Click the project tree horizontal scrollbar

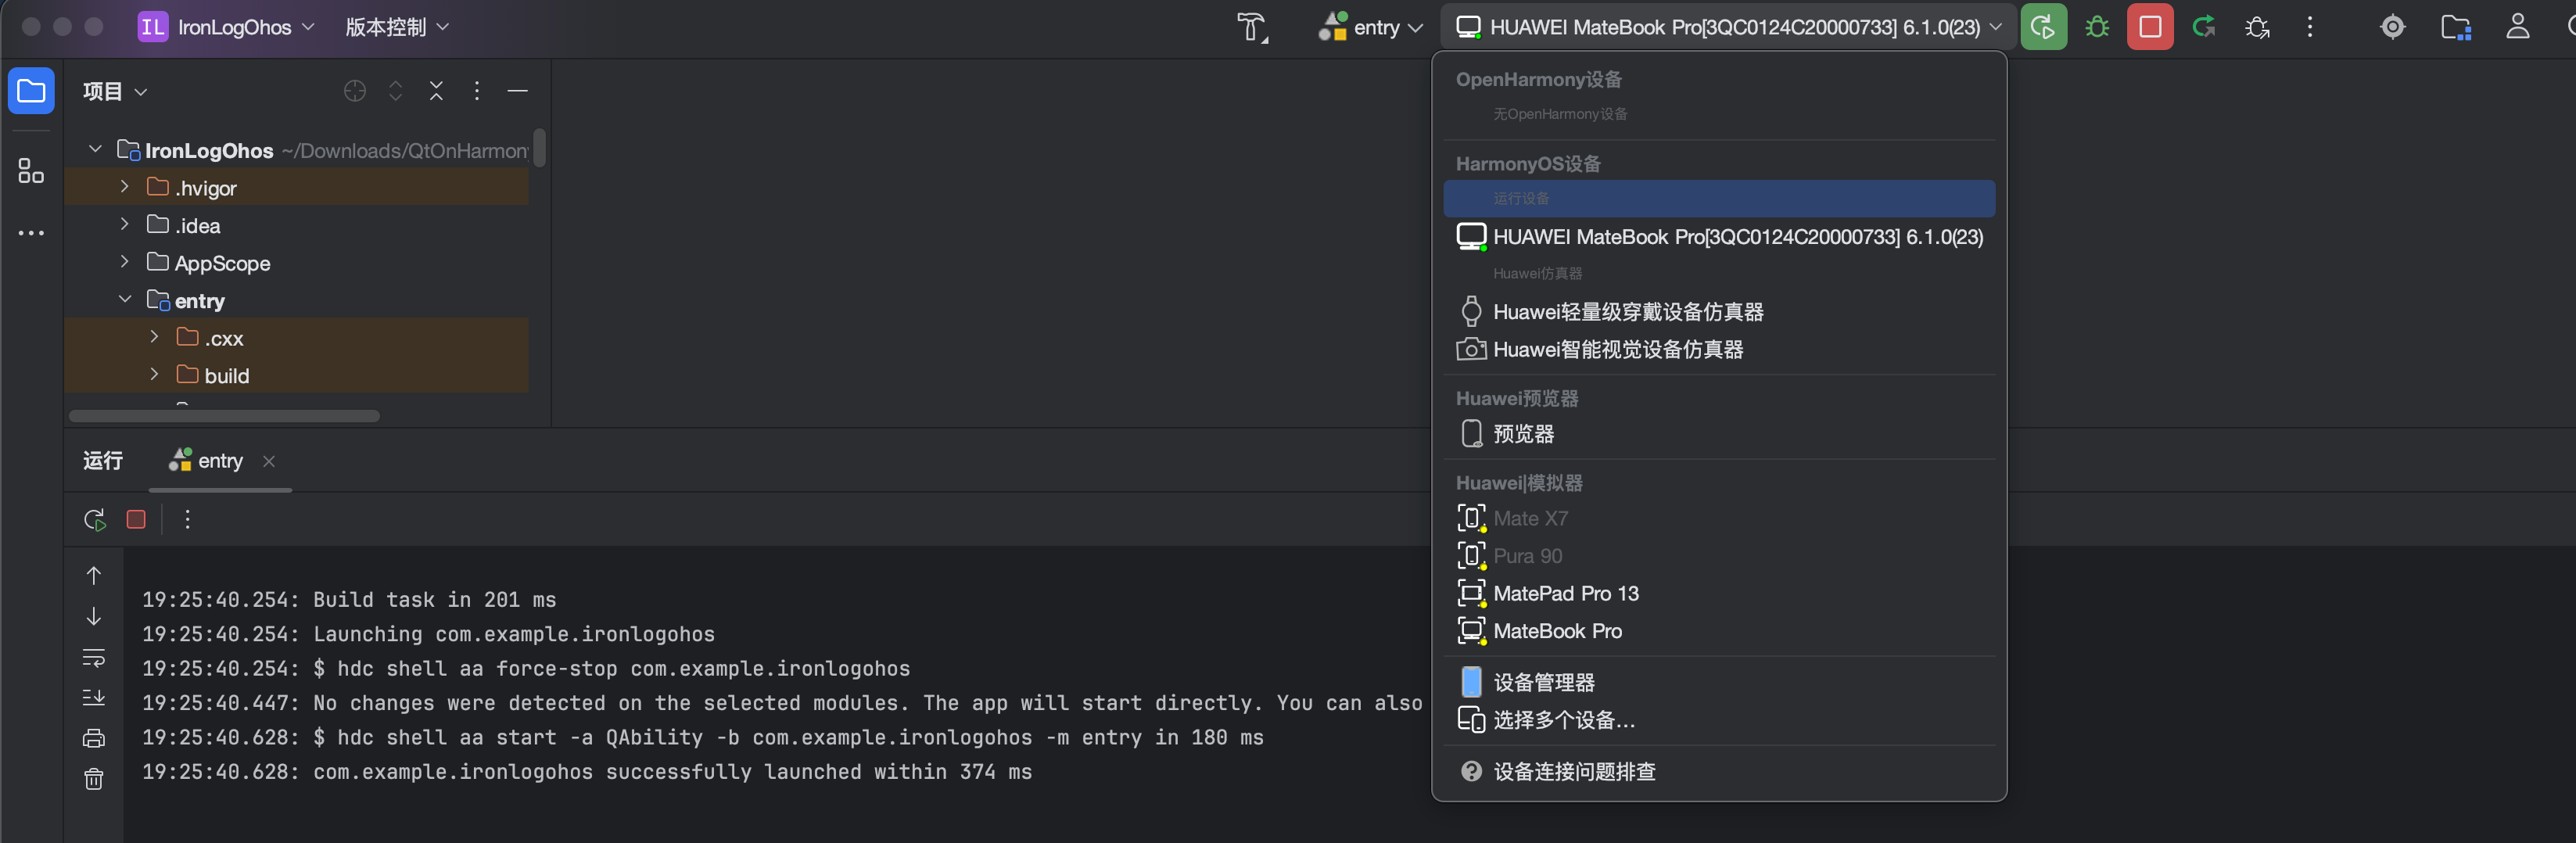(224, 415)
